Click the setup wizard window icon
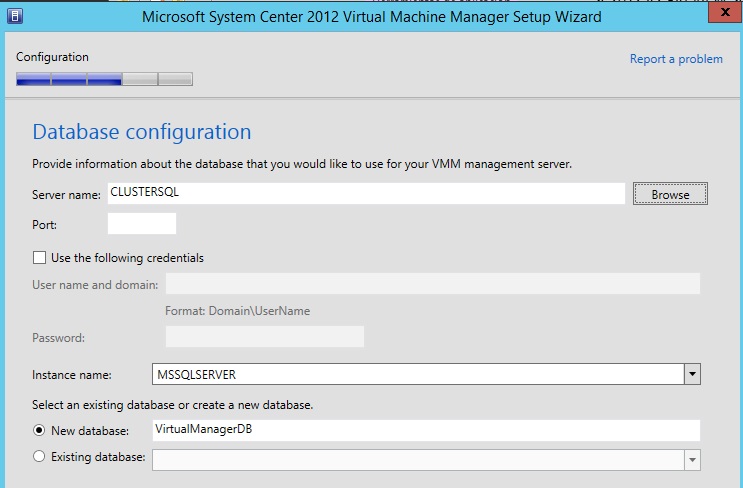 click(13, 15)
